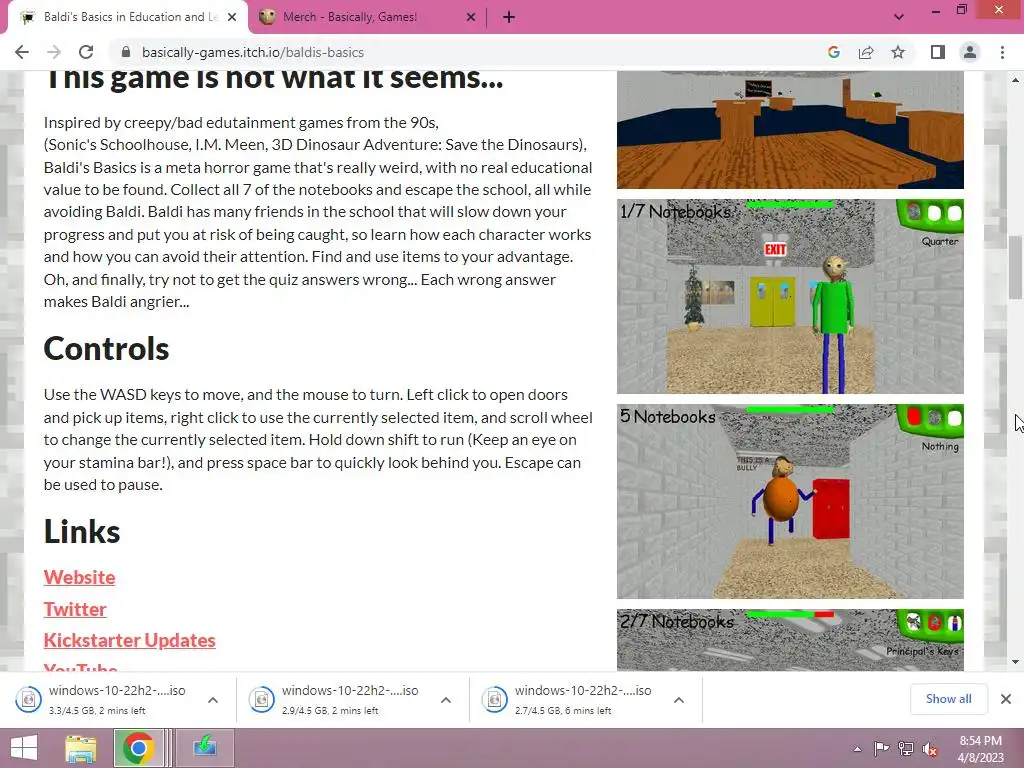Switch to Merch - Basically, Games! tab
The height and width of the screenshot is (768, 1024).
pos(368,17)
